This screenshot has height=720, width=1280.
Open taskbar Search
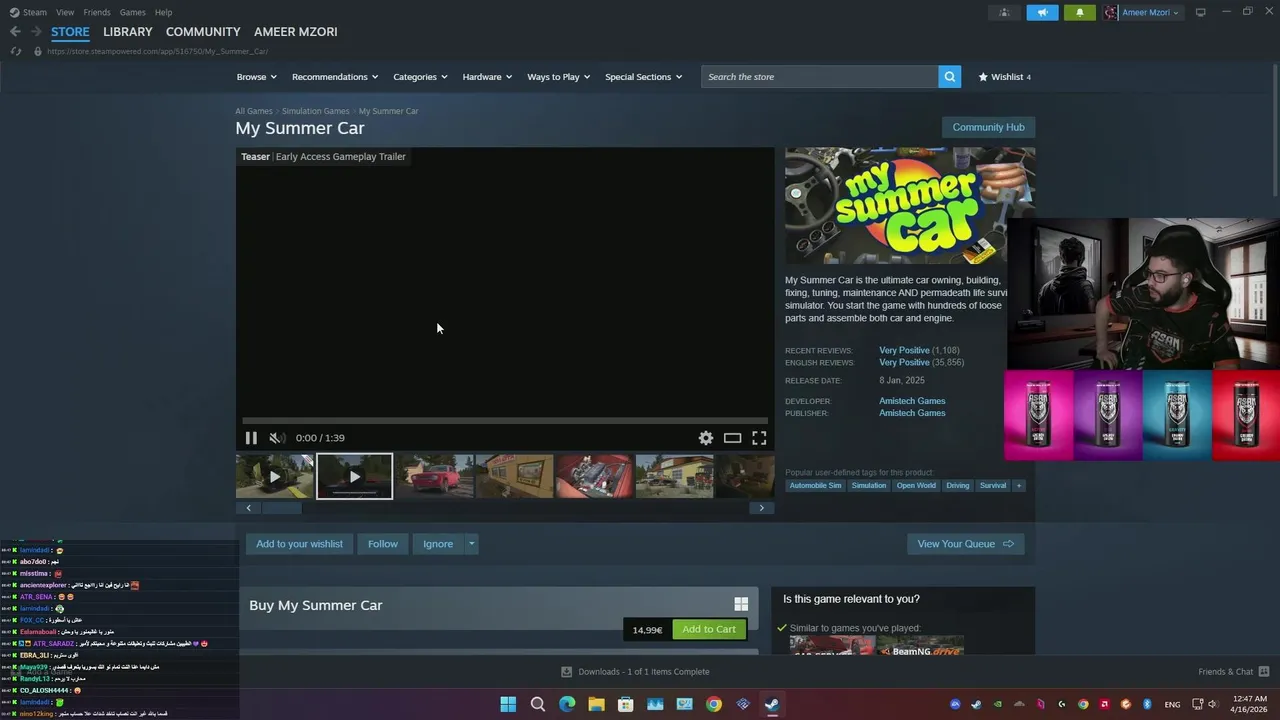coord(537,704)
